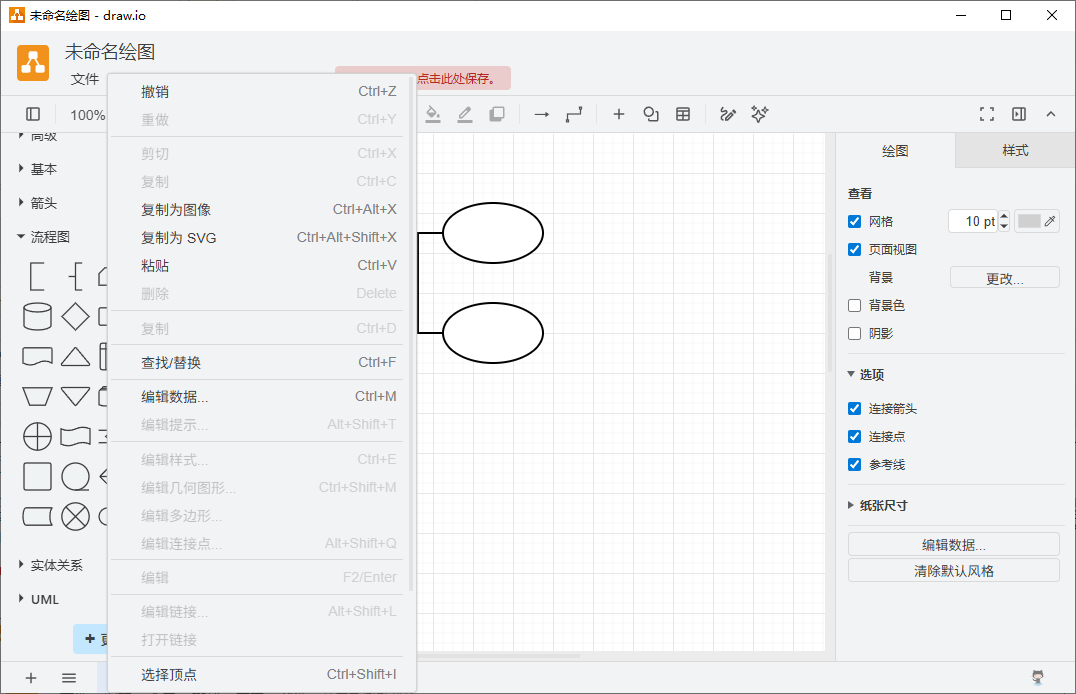Select the fill color bucket icon

tap(433, 114)
